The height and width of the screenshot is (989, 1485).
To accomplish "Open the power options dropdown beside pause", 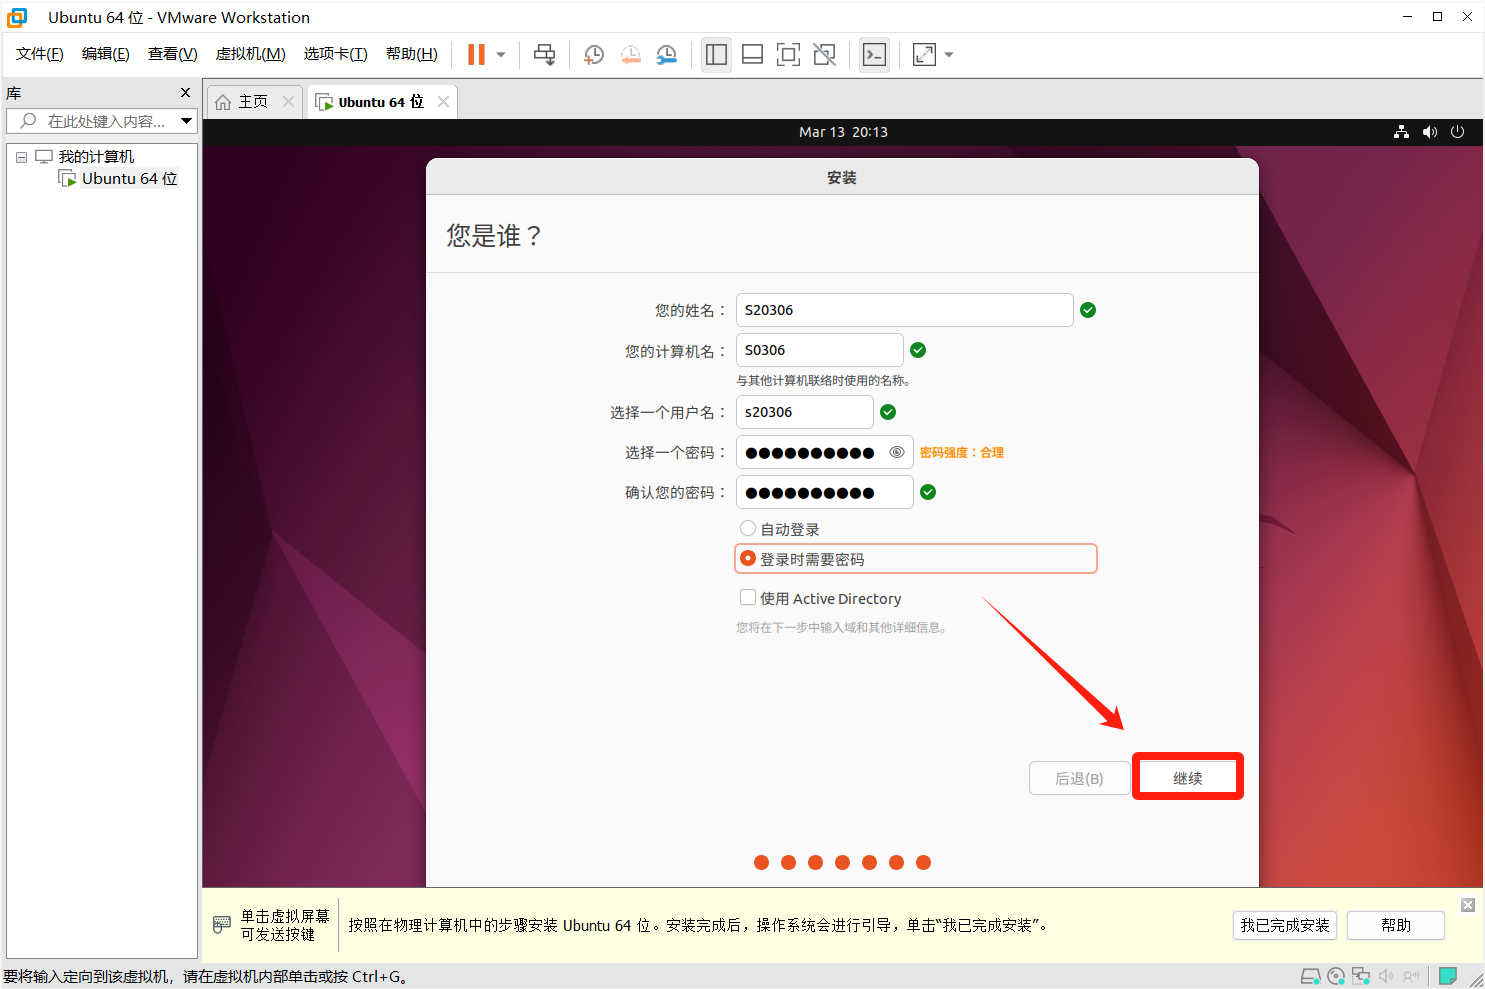I will [501, 55].
